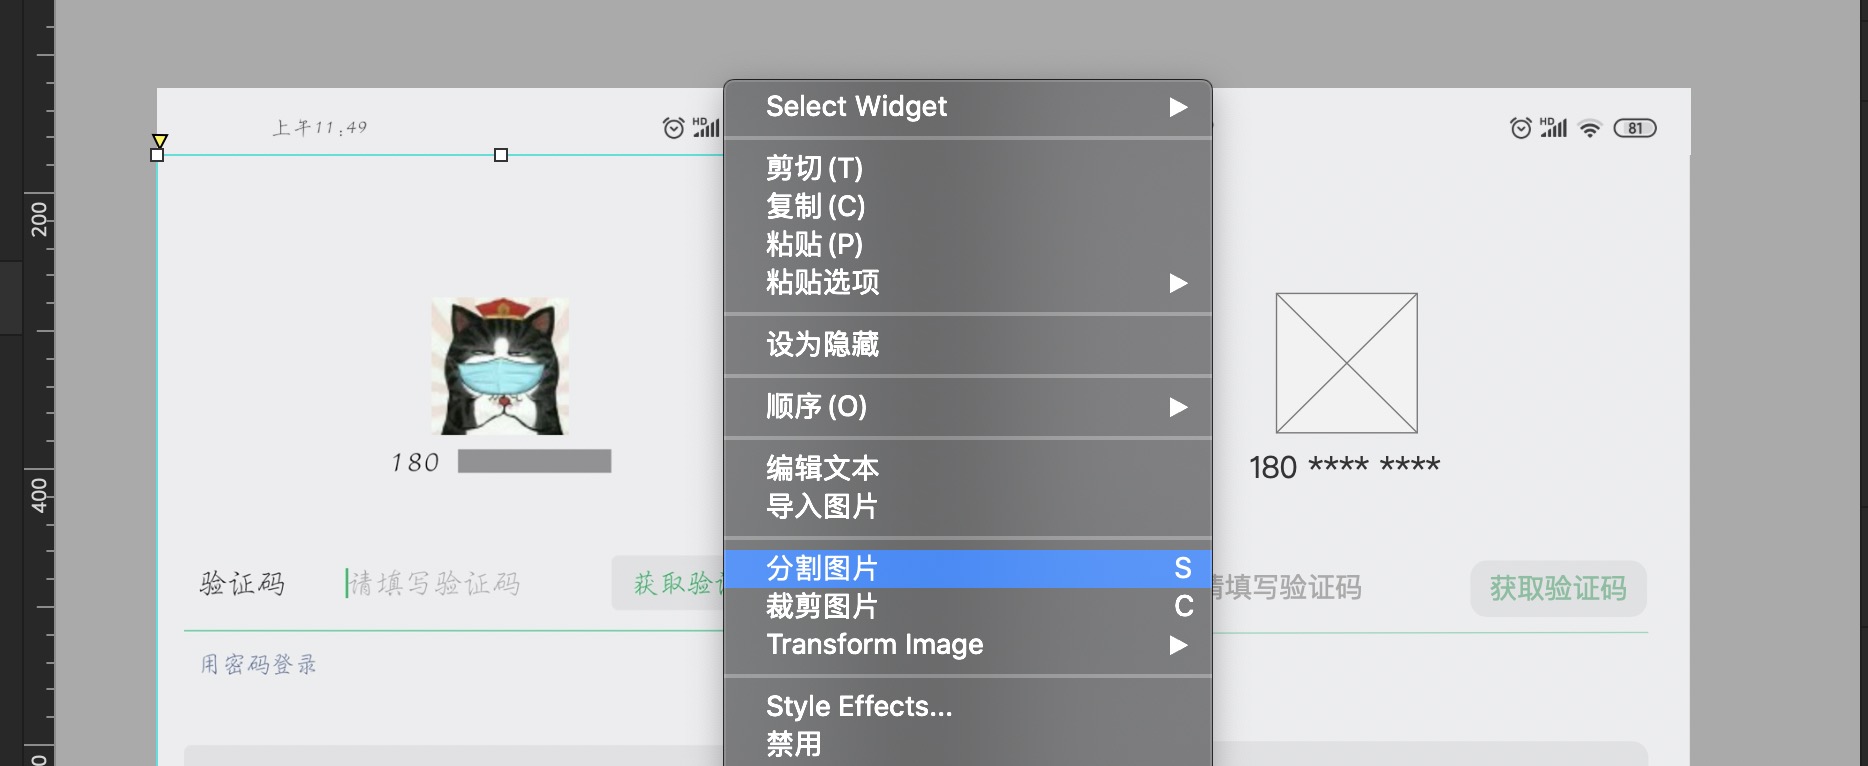The width and height of the screenshot is (1868, 766).
Task: Select 分割图片 slice option
Action: (x=966, y=568)
